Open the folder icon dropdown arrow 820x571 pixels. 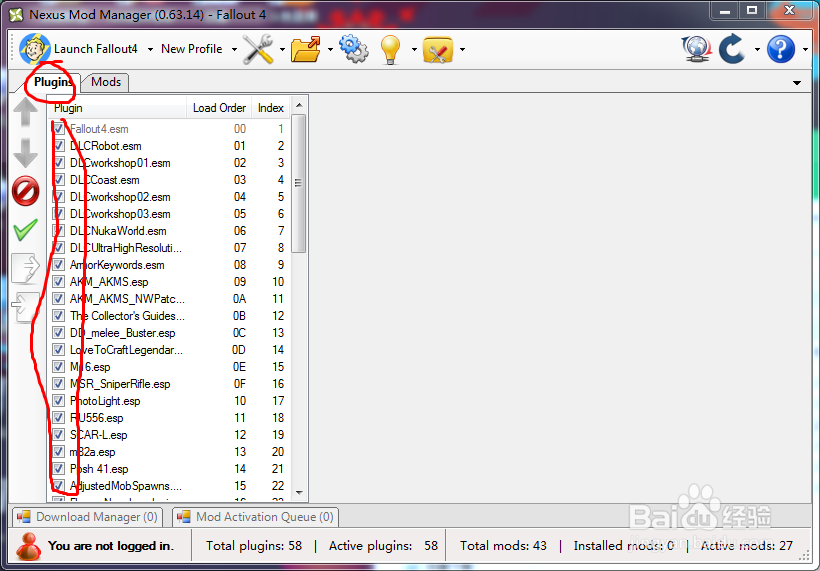click(330, 50)
